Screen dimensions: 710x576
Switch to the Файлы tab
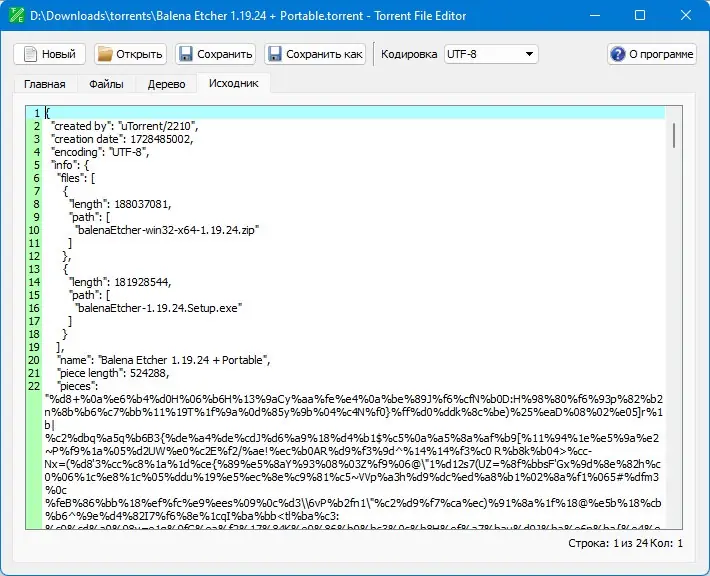[x=106, y=84]
